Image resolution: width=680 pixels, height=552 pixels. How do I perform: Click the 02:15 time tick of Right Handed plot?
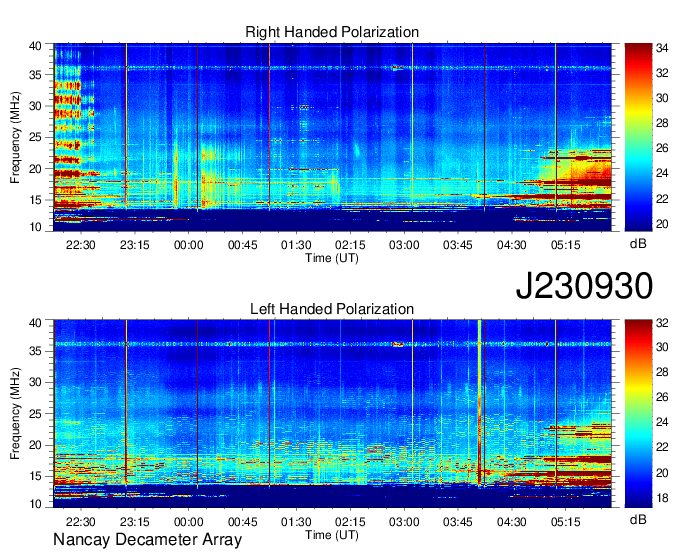tap(350, 245)
